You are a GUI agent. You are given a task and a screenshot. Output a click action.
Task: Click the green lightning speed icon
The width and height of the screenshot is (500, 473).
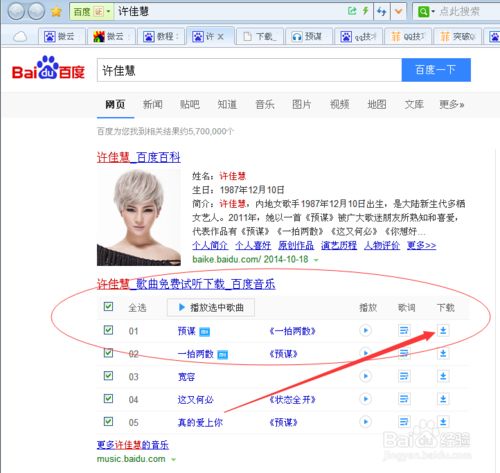pyautogui.click(x=365, y=11)
